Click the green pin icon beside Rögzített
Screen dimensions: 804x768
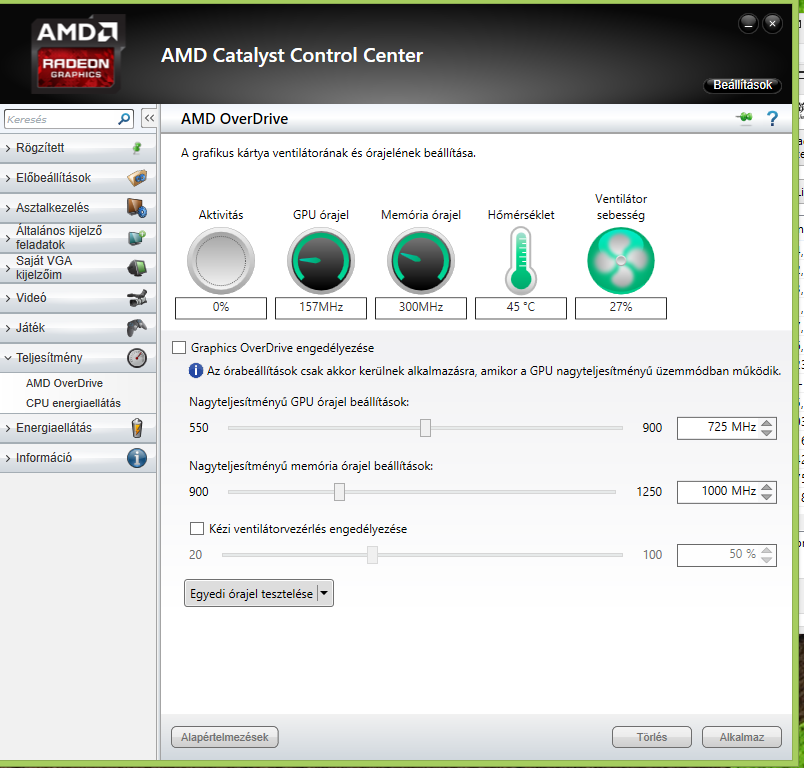click(137, 148)
